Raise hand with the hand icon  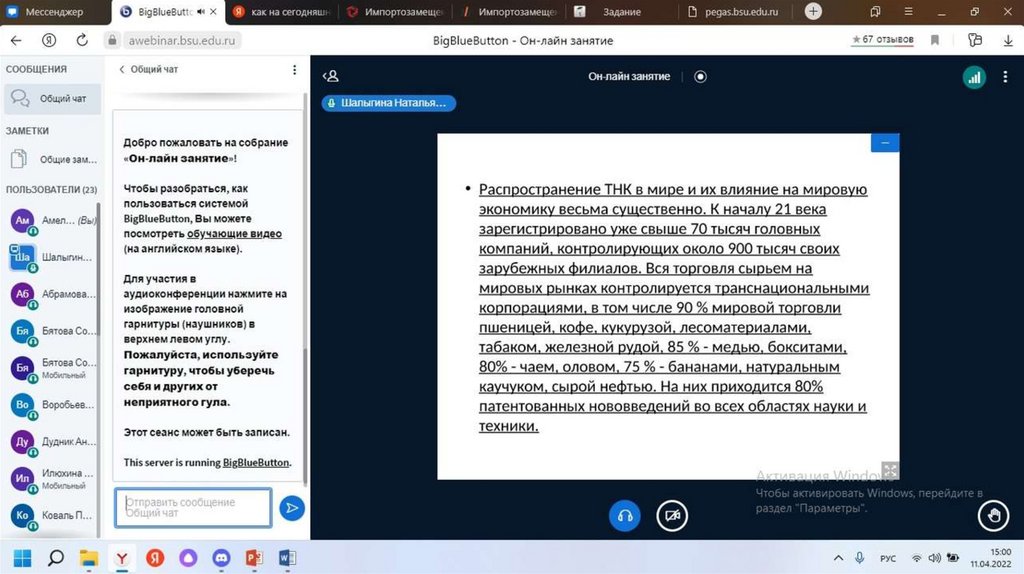click(x=993, y=515)
